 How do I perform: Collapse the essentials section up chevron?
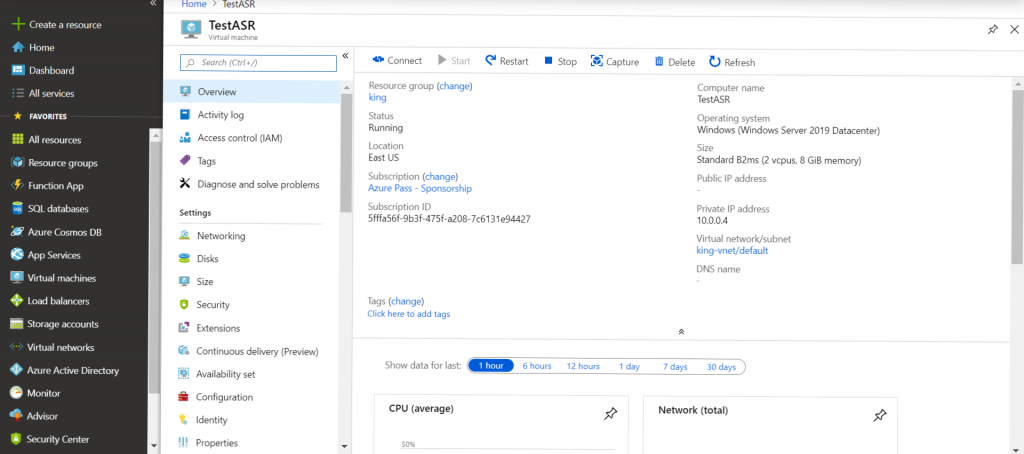(x=681, y=332)
